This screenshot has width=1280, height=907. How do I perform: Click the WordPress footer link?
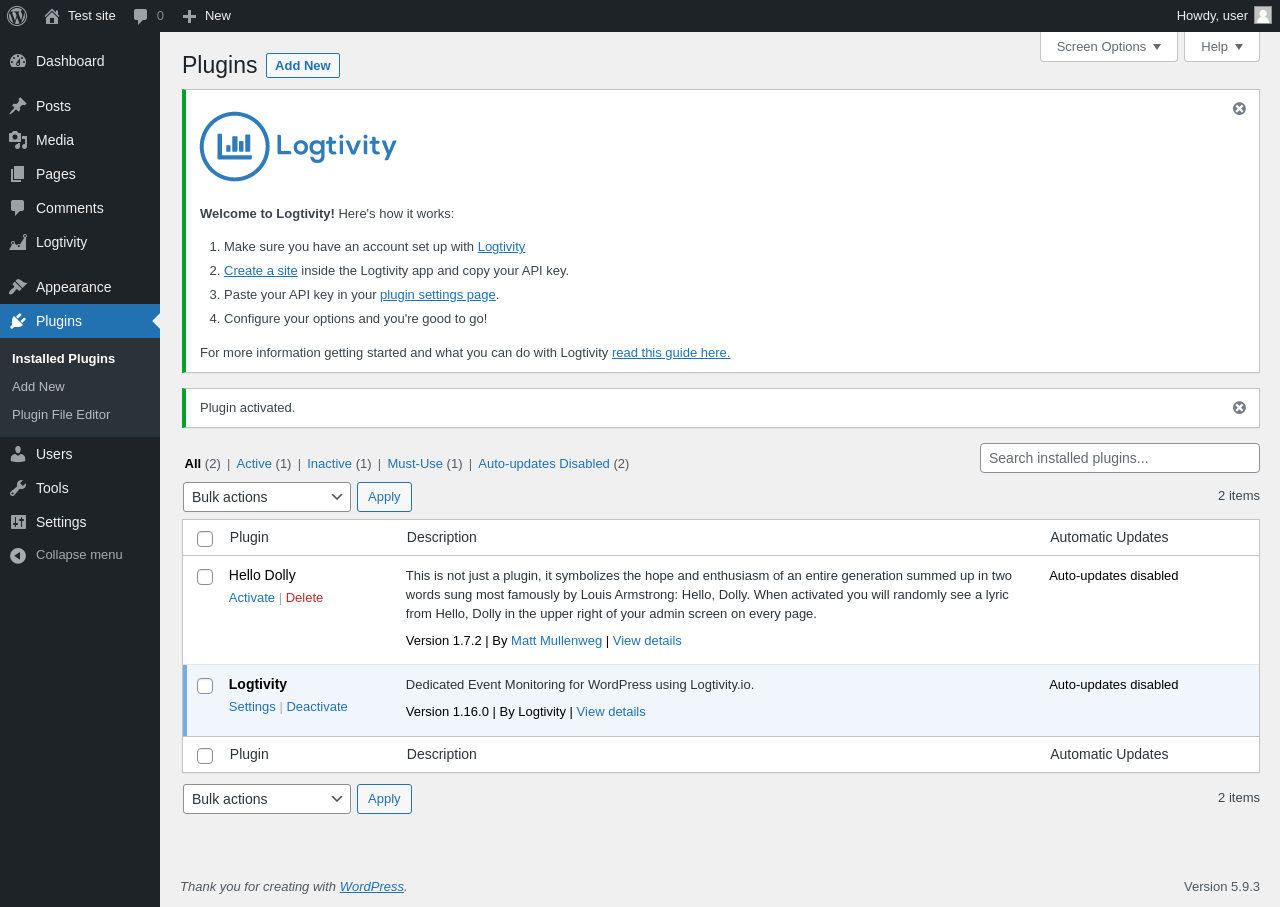pos(372,886)
